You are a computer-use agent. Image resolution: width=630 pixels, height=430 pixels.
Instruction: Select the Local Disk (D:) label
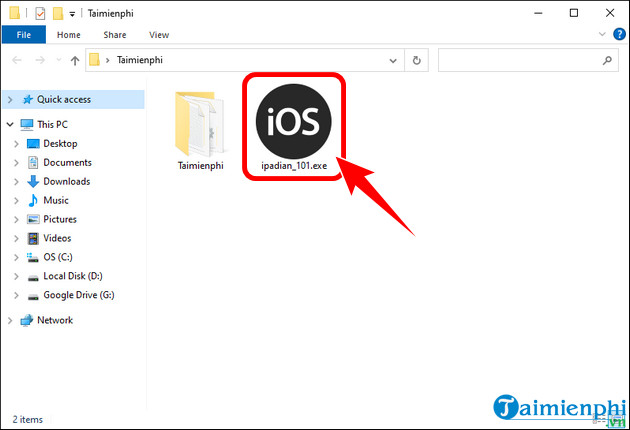tap(73, 276)
